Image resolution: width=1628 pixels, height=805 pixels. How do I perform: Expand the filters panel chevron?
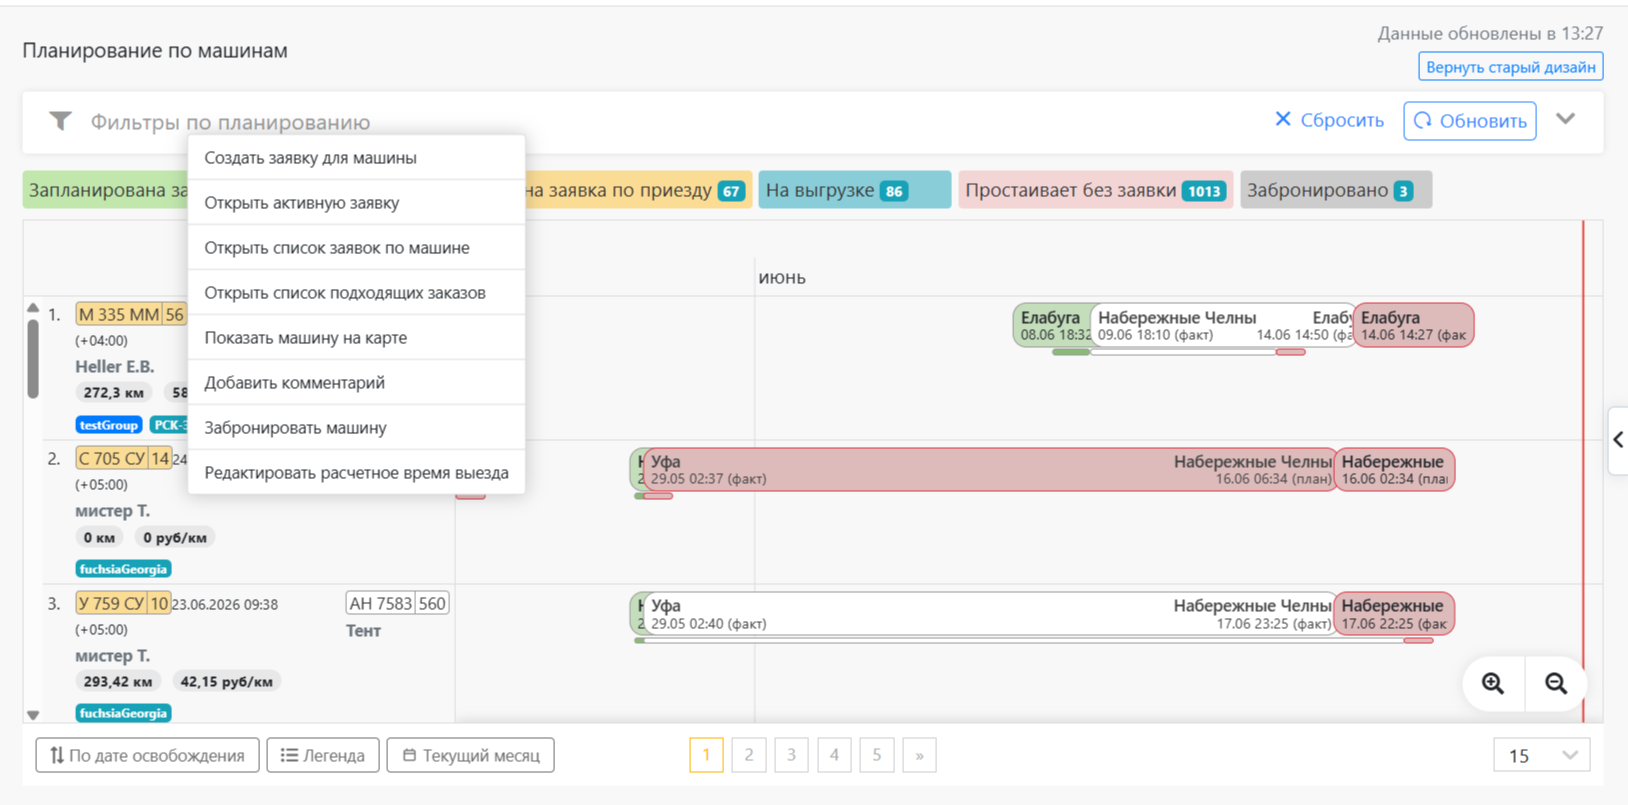1566,120
